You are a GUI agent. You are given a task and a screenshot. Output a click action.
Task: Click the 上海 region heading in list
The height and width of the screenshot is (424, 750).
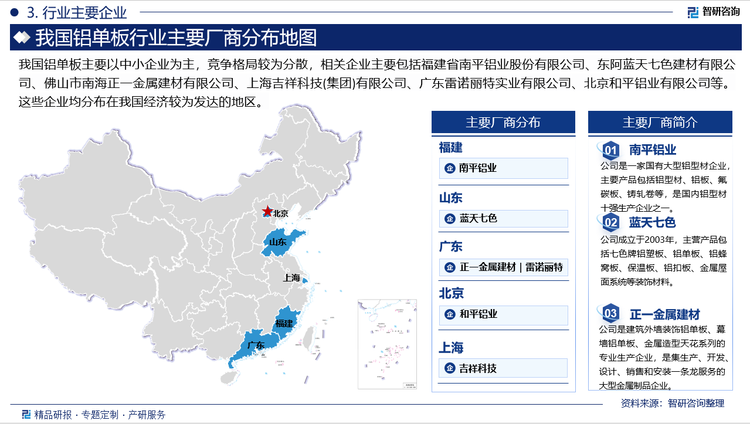tap(451, 347)
